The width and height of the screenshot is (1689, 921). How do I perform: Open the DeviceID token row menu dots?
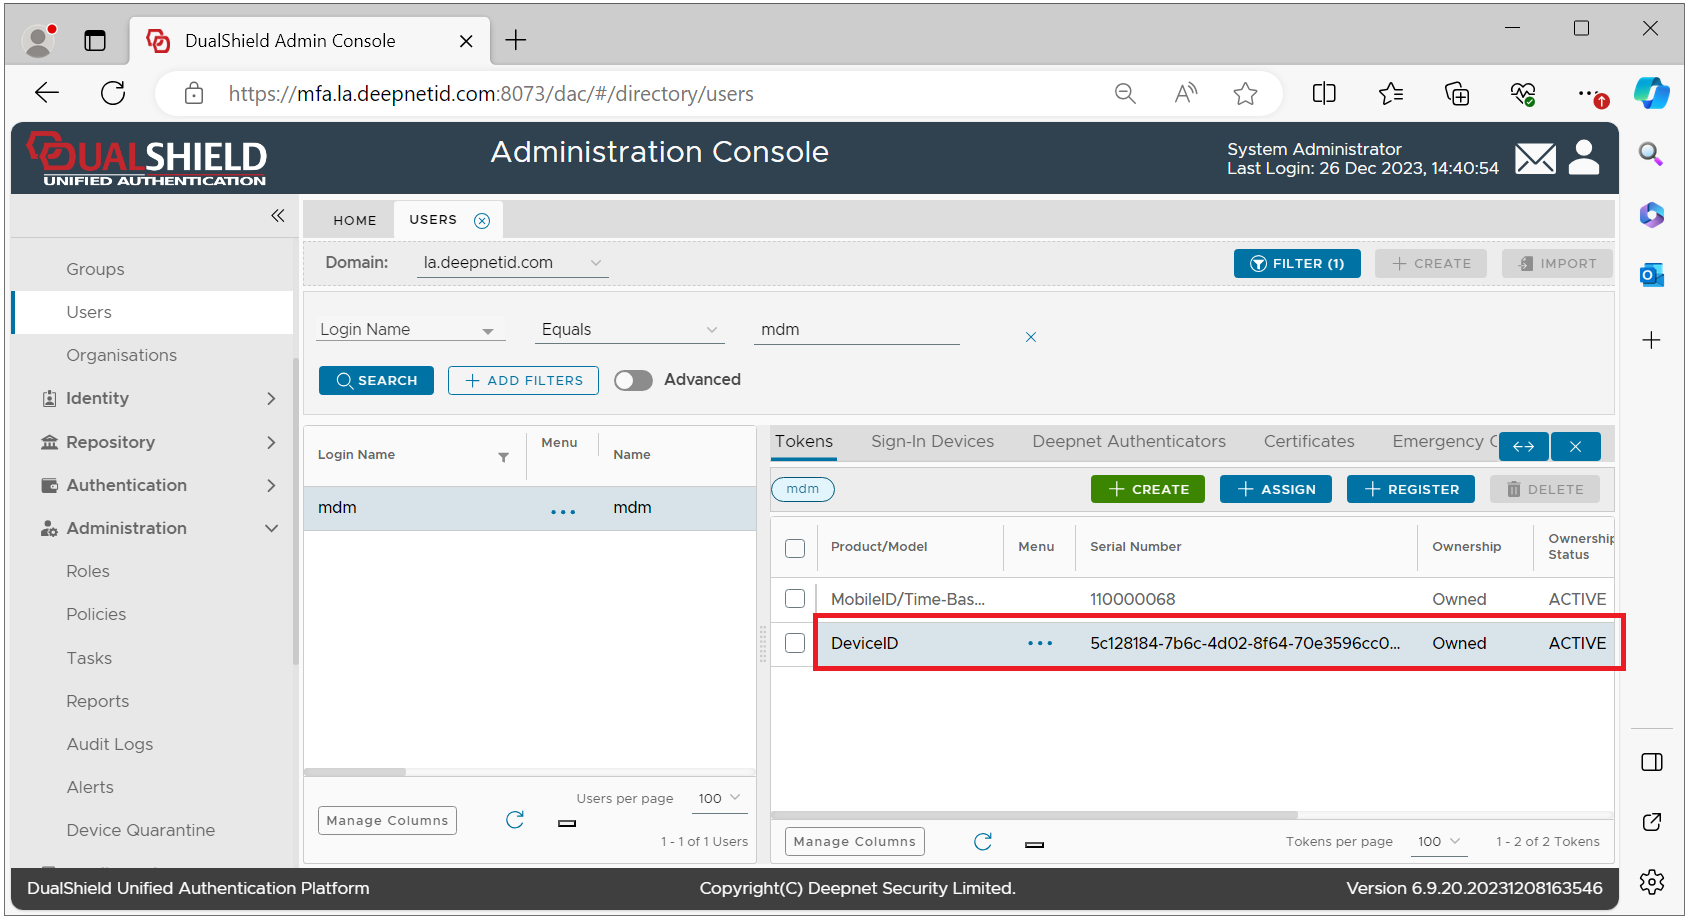click(x=1039, y=644)
